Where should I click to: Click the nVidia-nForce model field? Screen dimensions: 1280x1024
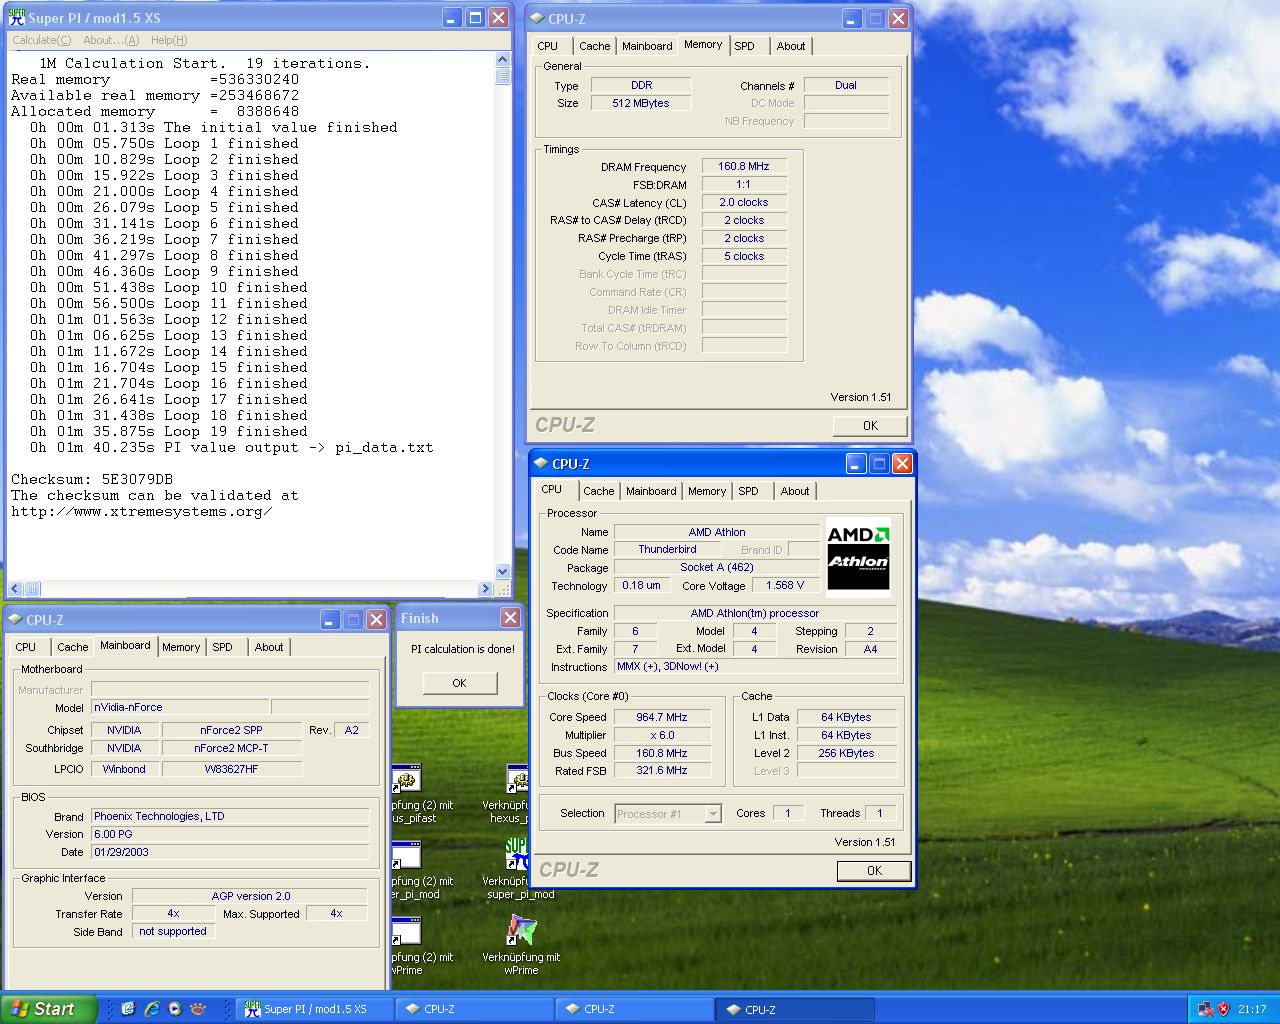pyautogui.click(x=180, y=707)
